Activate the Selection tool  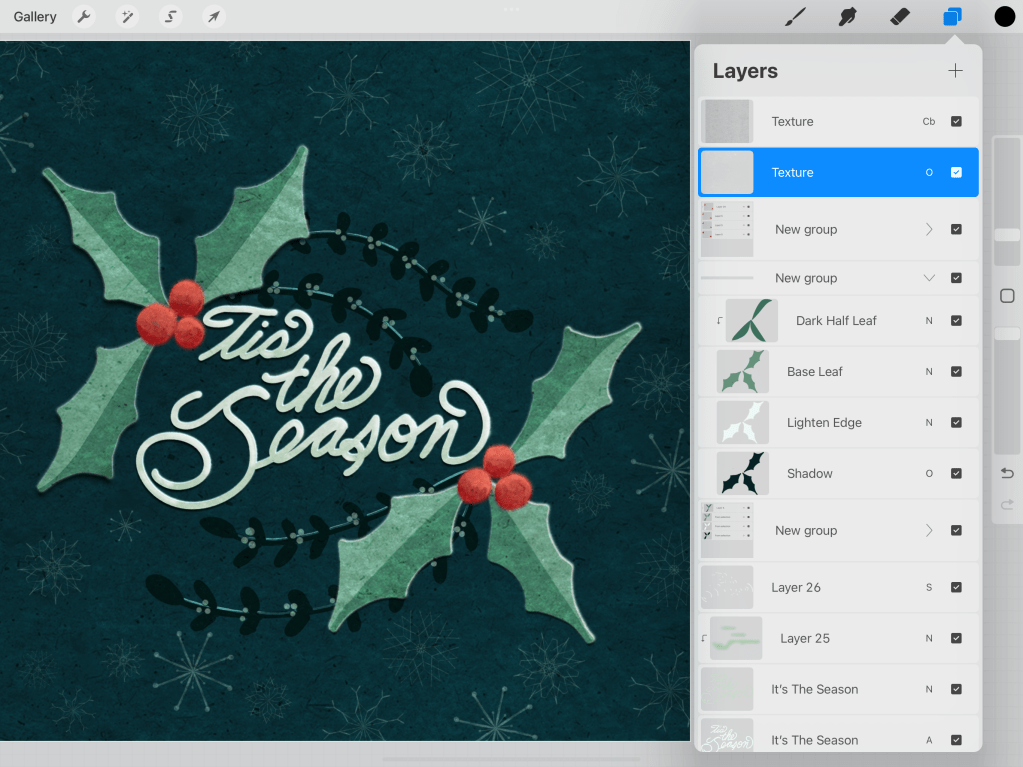coord(171,17)
